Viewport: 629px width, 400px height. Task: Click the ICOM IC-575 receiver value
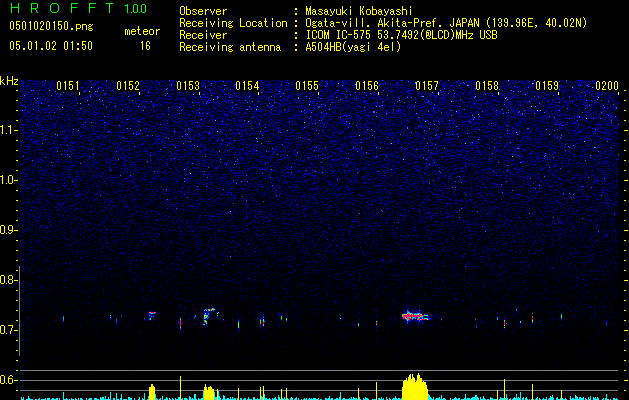[401, 35]
